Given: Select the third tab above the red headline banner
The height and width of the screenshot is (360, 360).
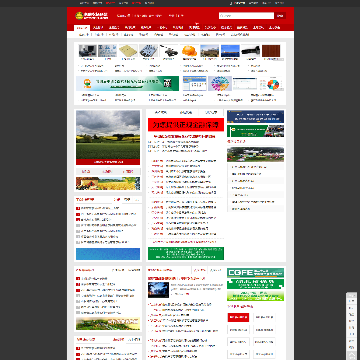Looking at the screenshot, I should (211, 112).
